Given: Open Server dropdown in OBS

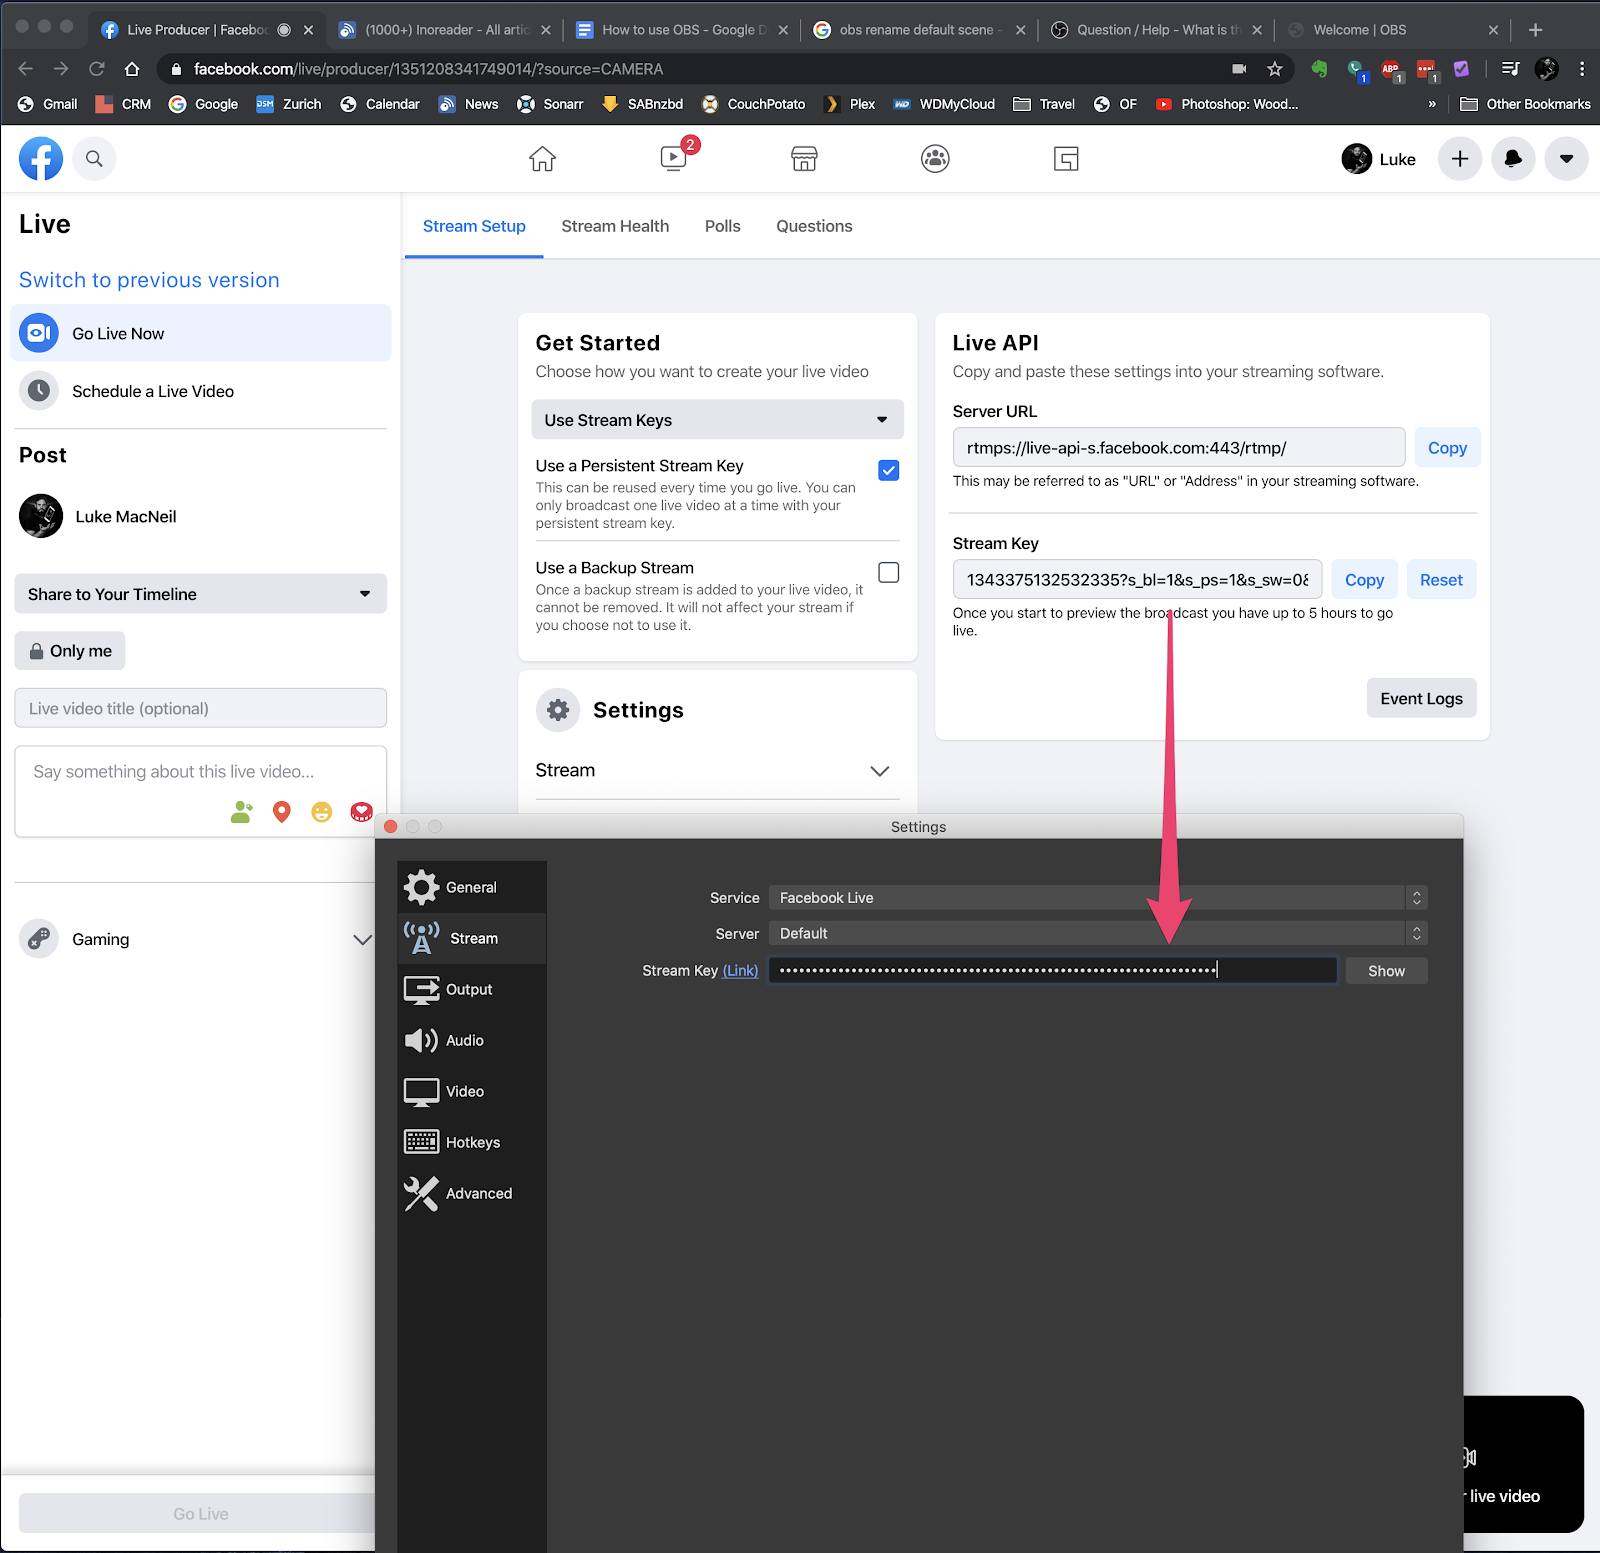Looking at the screenshot, I should pyautogui.click(x=1098, y=933).
